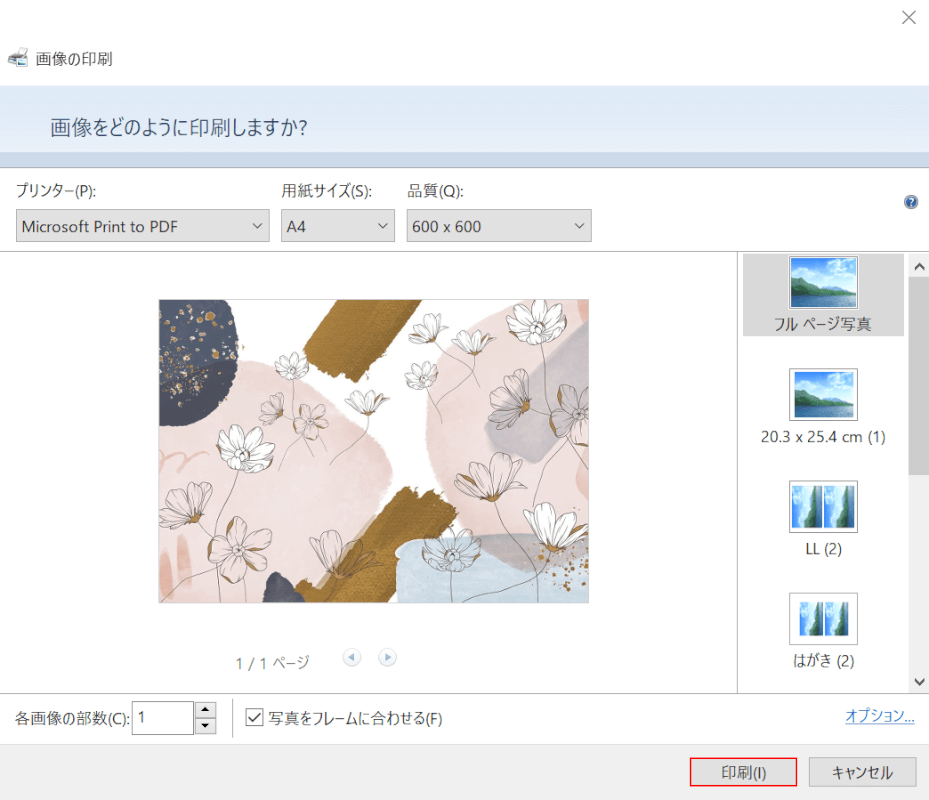Image resolution: width=929 pixels, height=800 pixels.
Task: Decrease copies with the down spinner arrow
Action: click(x=205, y=725)
